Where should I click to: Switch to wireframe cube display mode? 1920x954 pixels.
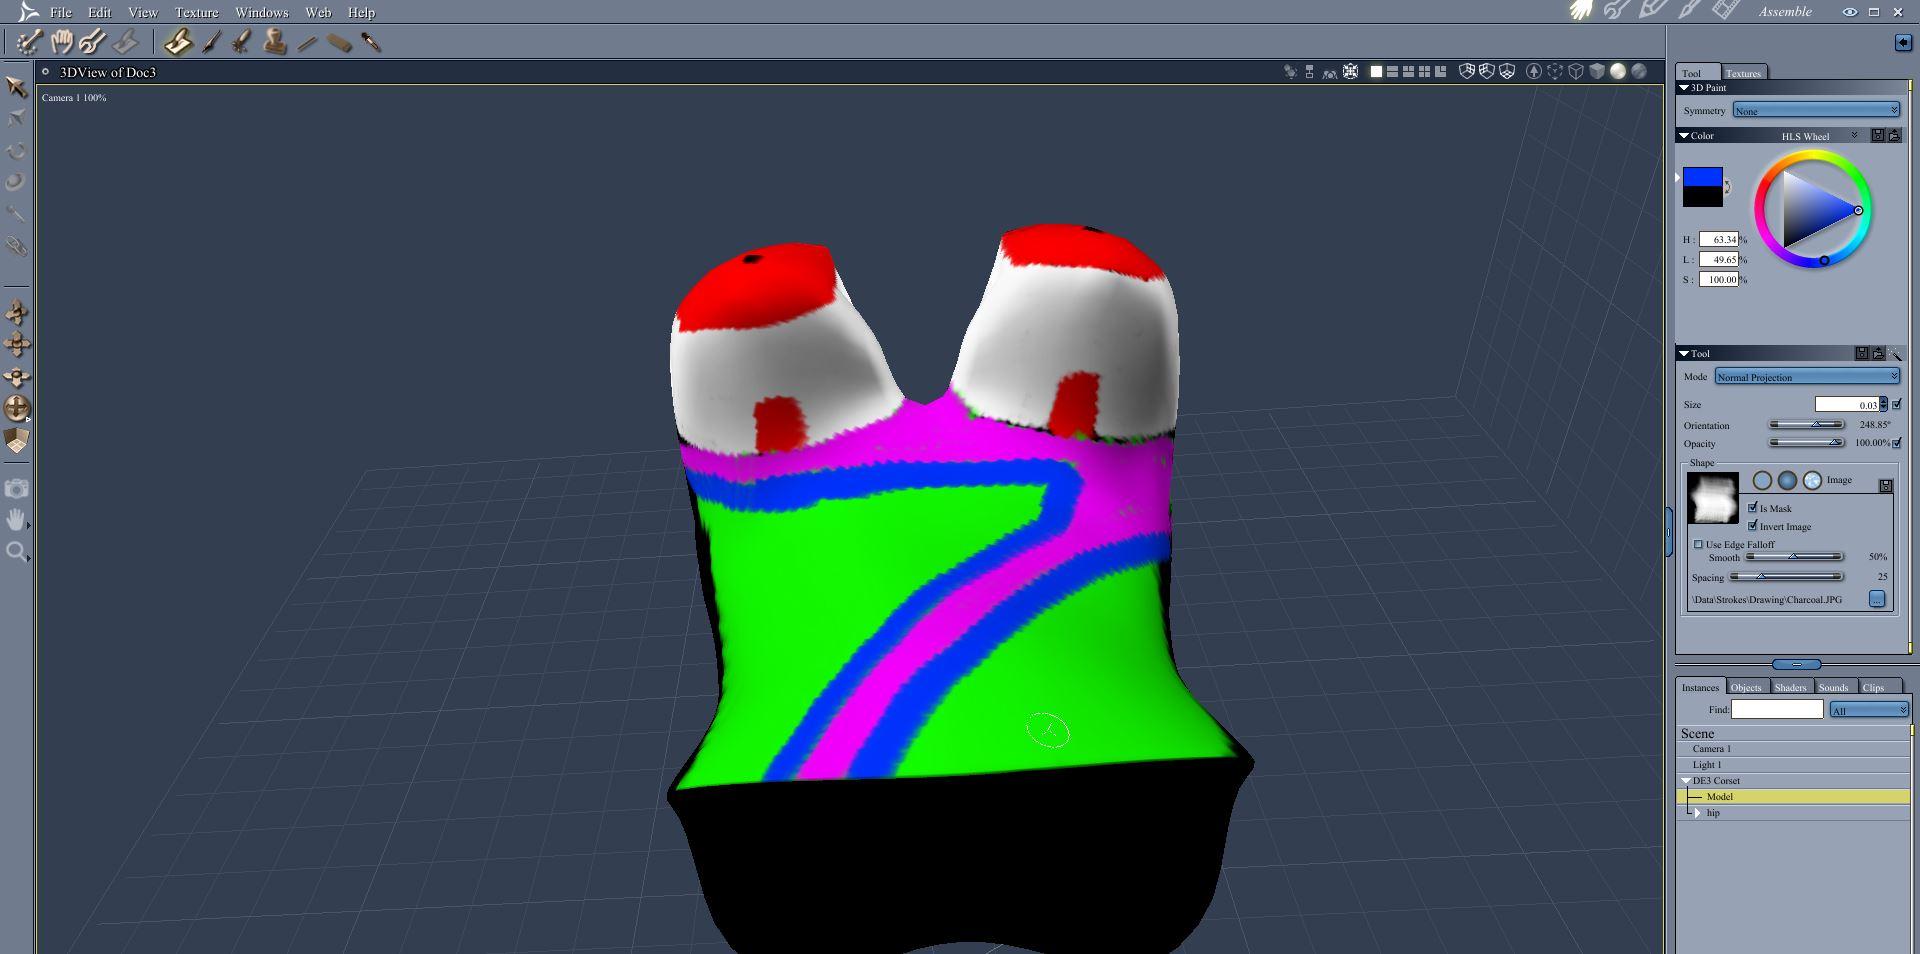1576,71
